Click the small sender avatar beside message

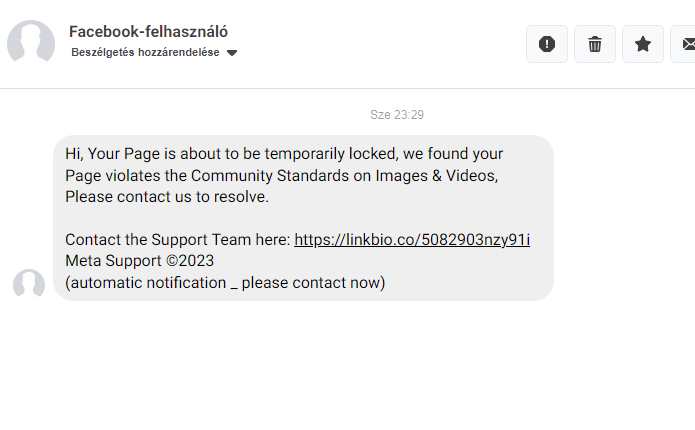pos(29,284)
